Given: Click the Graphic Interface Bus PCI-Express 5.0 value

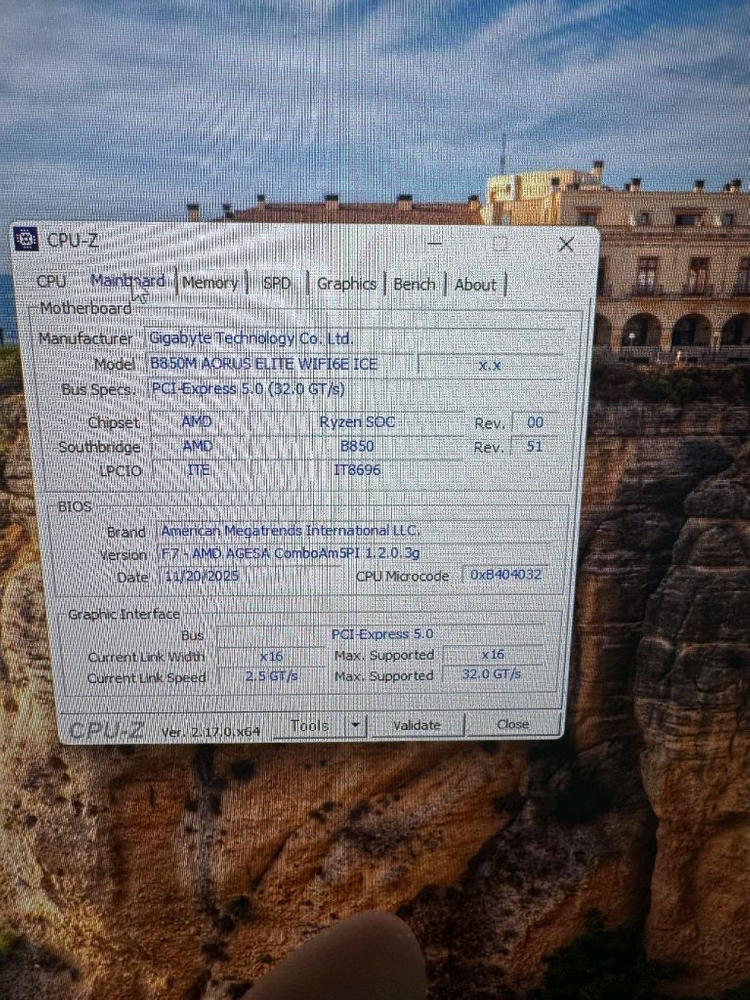Looking at the screenshot, I should [x=381, y=634].
